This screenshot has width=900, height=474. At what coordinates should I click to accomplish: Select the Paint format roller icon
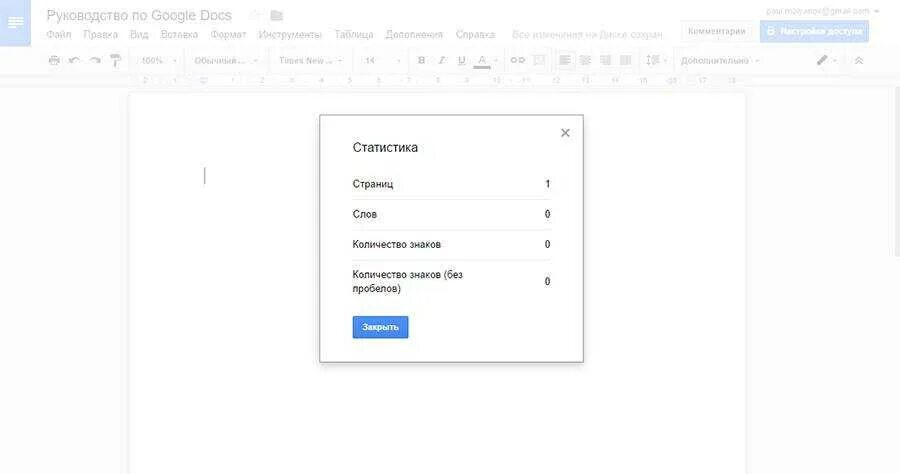[x=115, y=60]
